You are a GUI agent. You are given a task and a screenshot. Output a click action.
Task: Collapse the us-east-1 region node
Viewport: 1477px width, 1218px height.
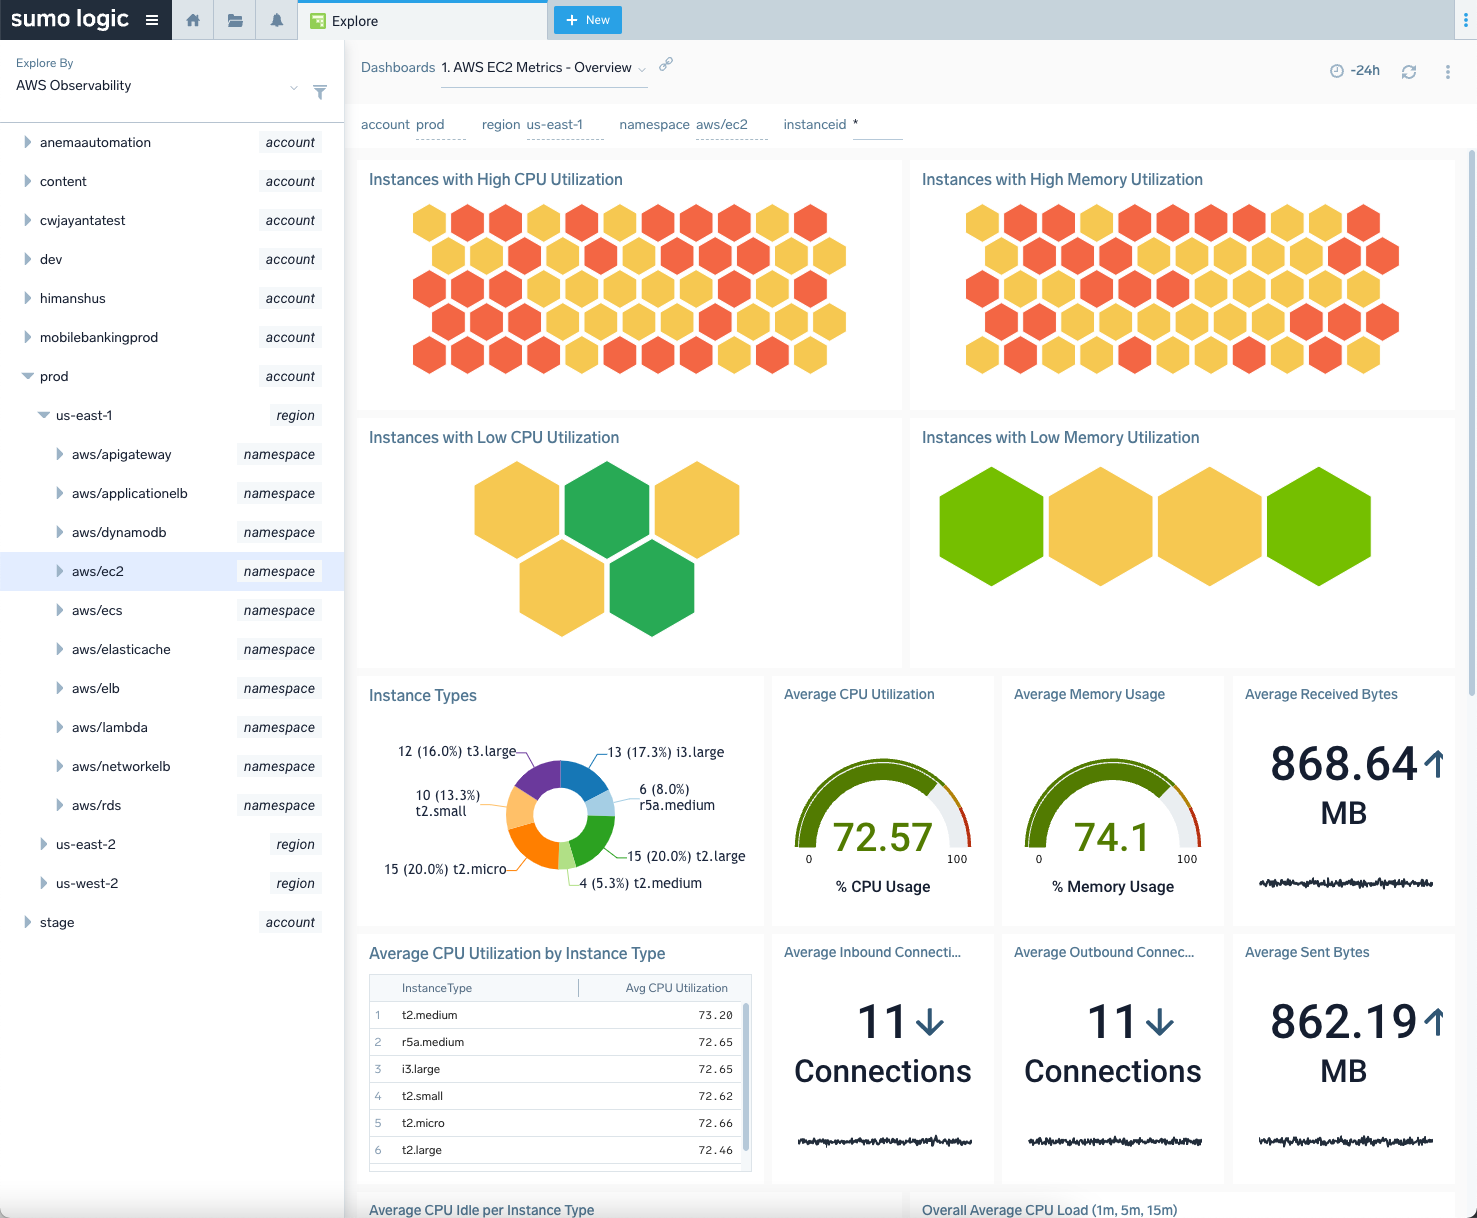pos(43,415)
